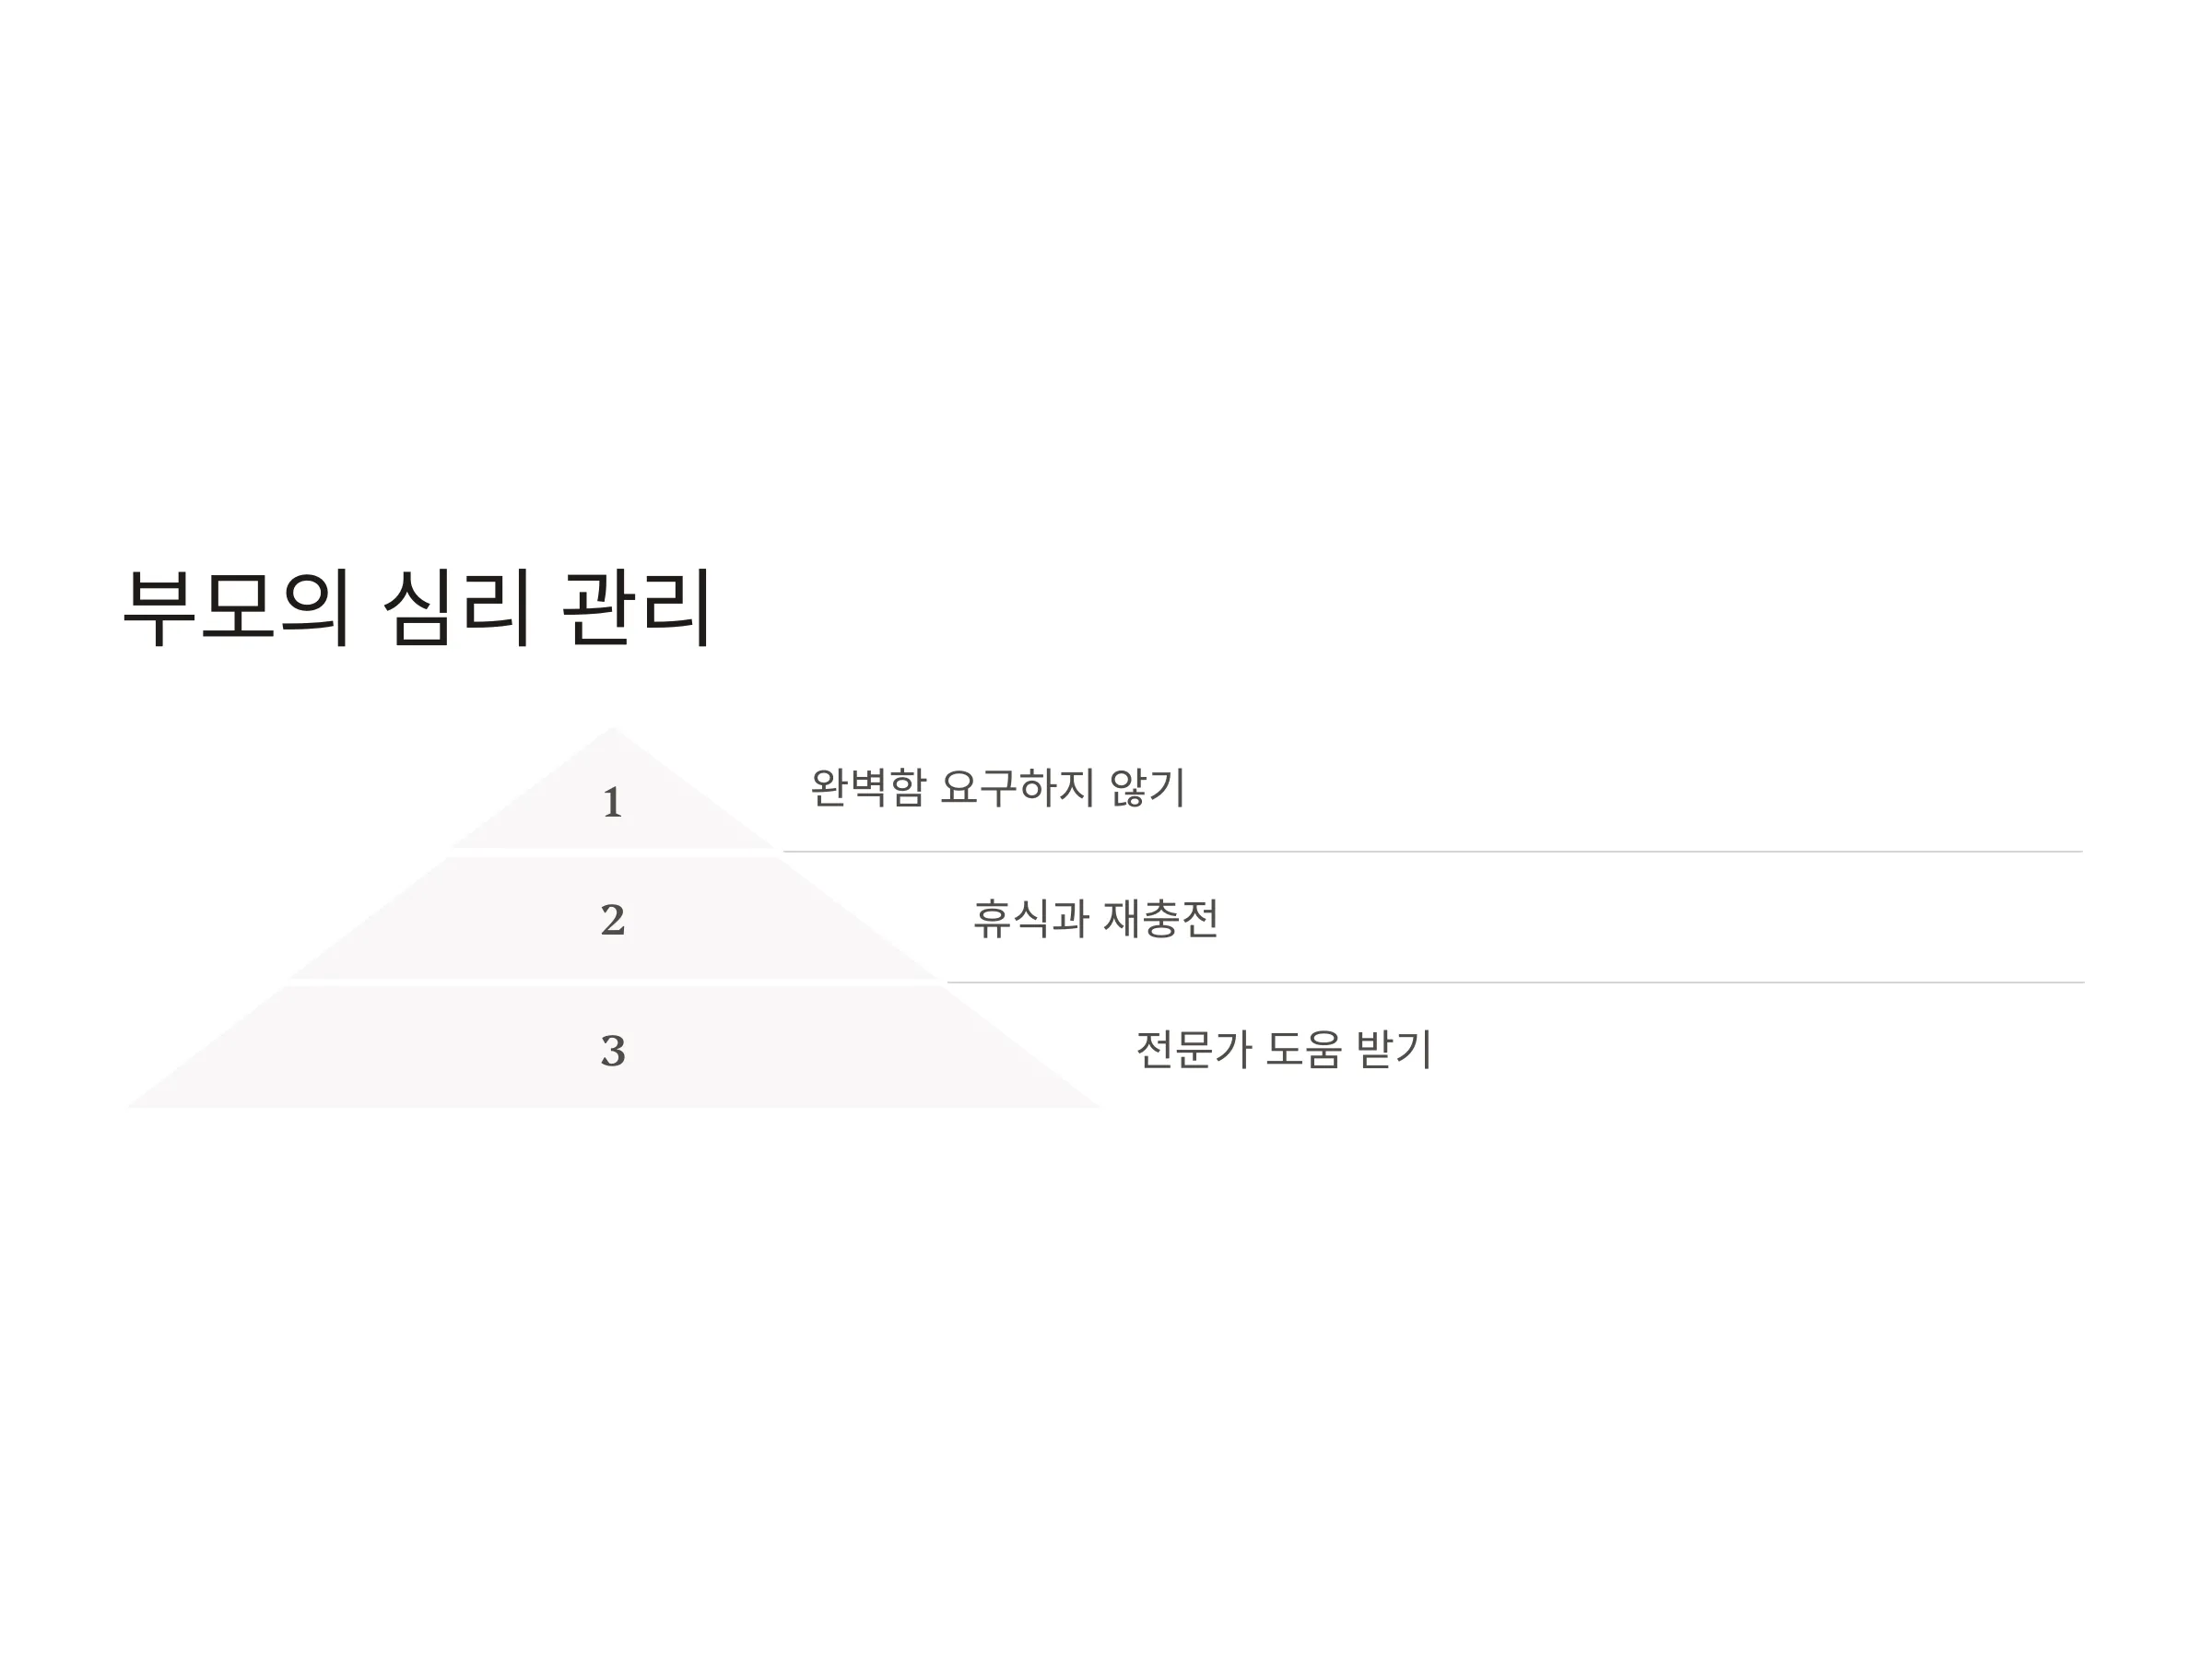Click the word 전문가 in the third item

click(x=1194, y=1049)
